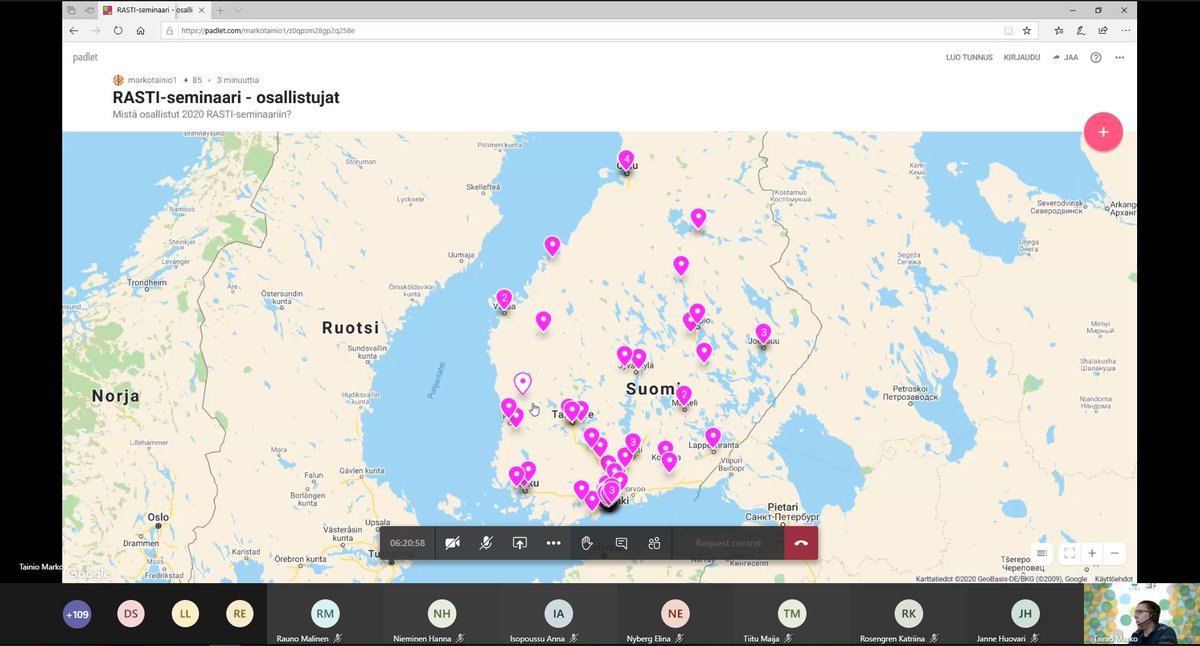
Task: Share the padlet with JAA
Action: click(x=1065, y=57)
